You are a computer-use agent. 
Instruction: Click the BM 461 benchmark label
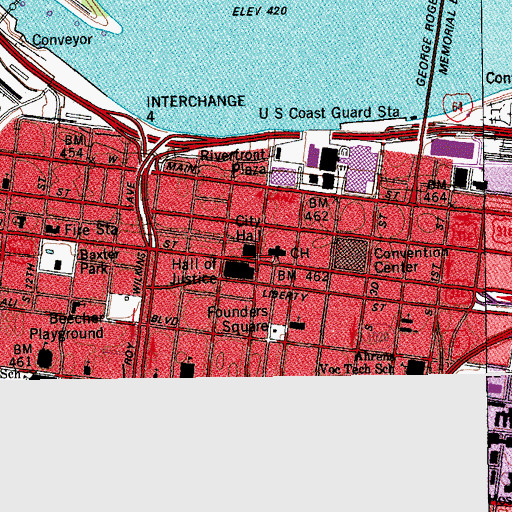click(20, 355)
